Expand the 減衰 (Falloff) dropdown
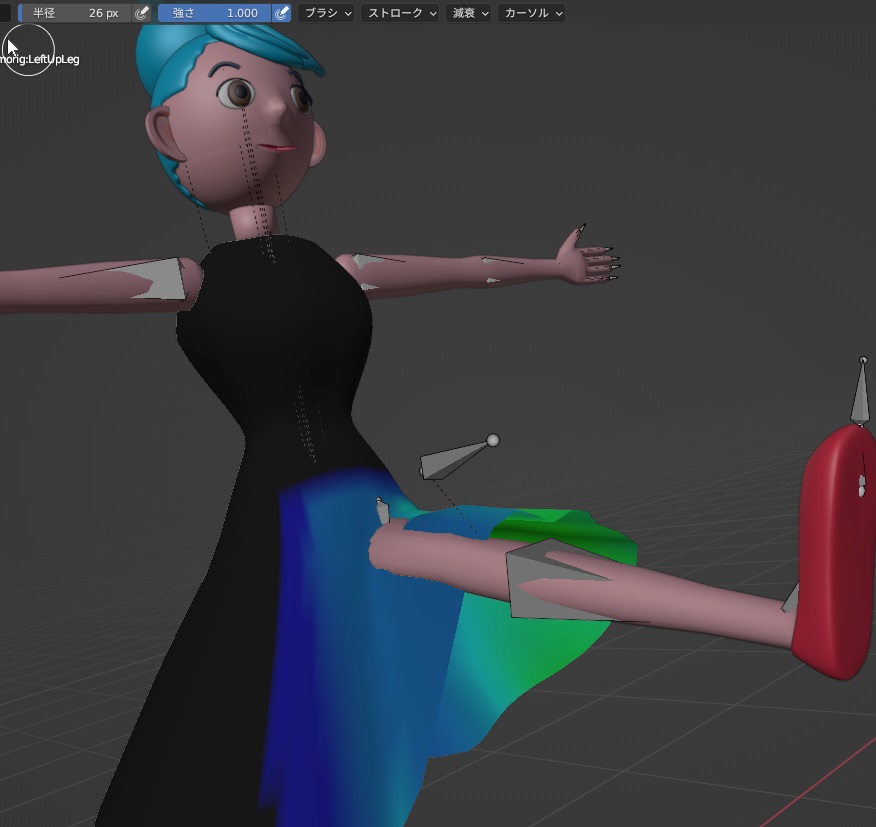Screen dimensions: 876x827 coord(468,13)
